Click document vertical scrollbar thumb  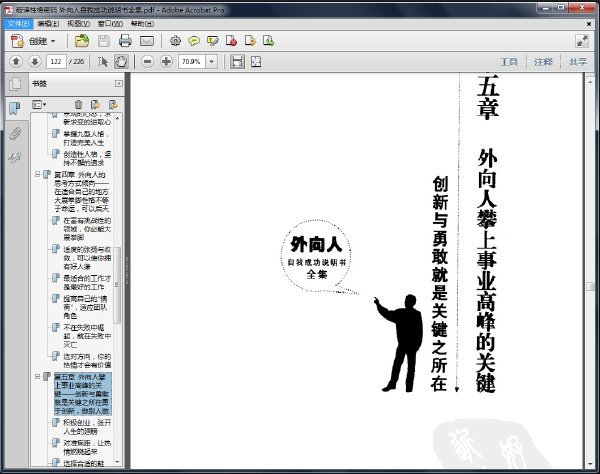tap(590, 287)
